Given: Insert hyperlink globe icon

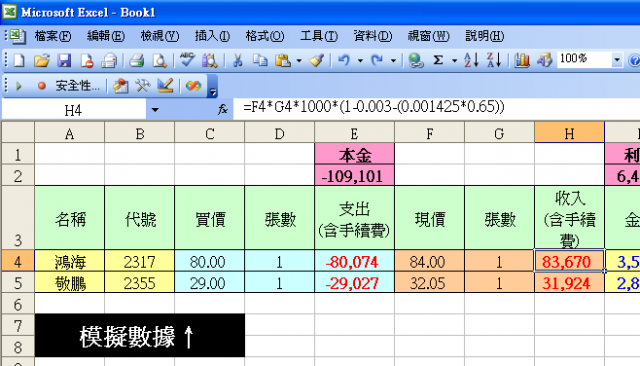Looking at the screenshot, I should [416, 60].
